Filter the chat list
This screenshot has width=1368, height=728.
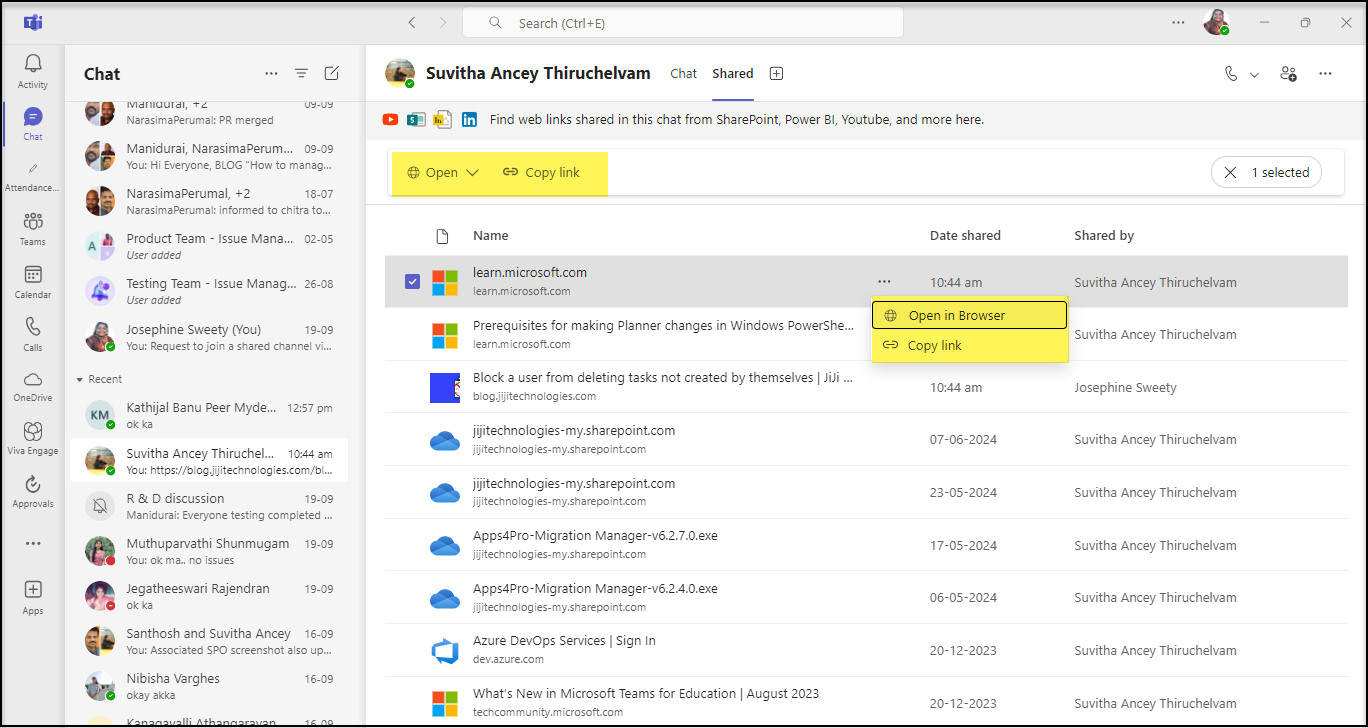(x=301, y=73)
